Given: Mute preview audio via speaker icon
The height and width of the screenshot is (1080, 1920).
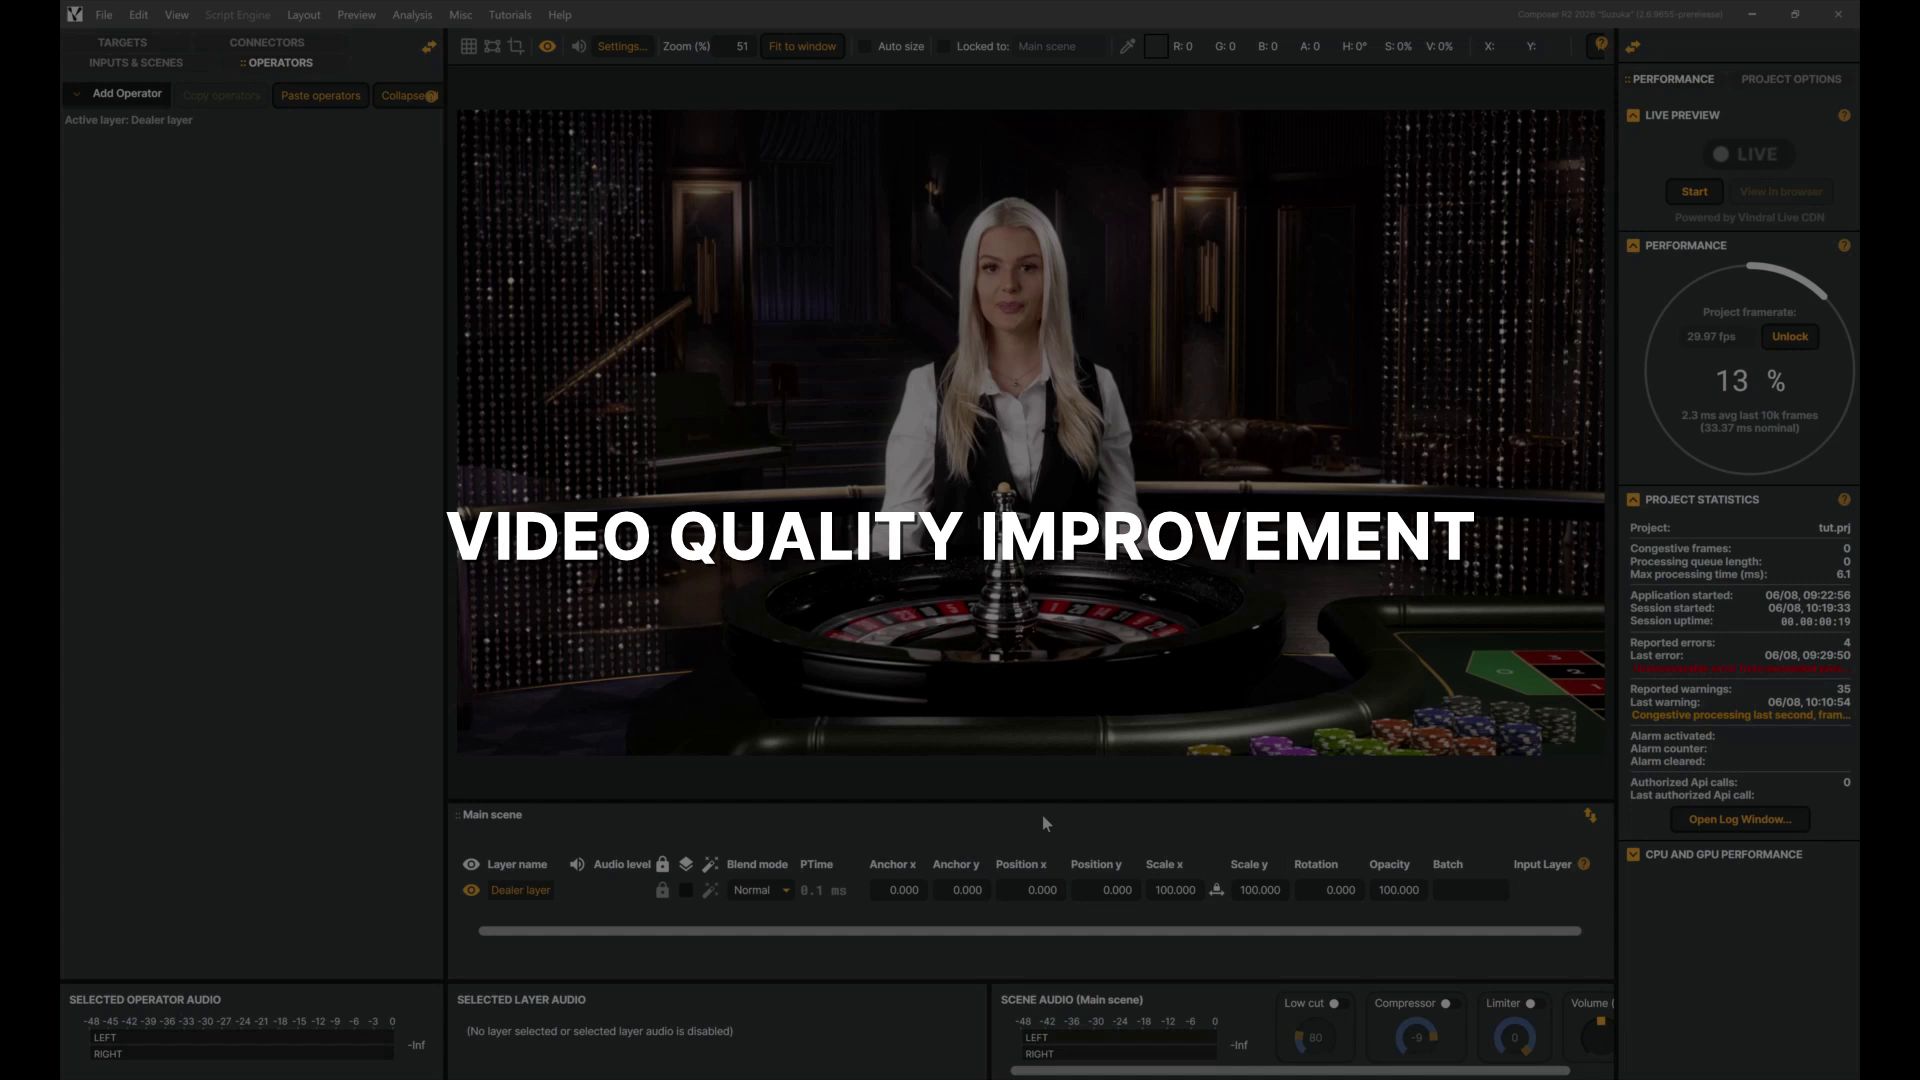Looking at the screenshot, I should click(578, 46).
